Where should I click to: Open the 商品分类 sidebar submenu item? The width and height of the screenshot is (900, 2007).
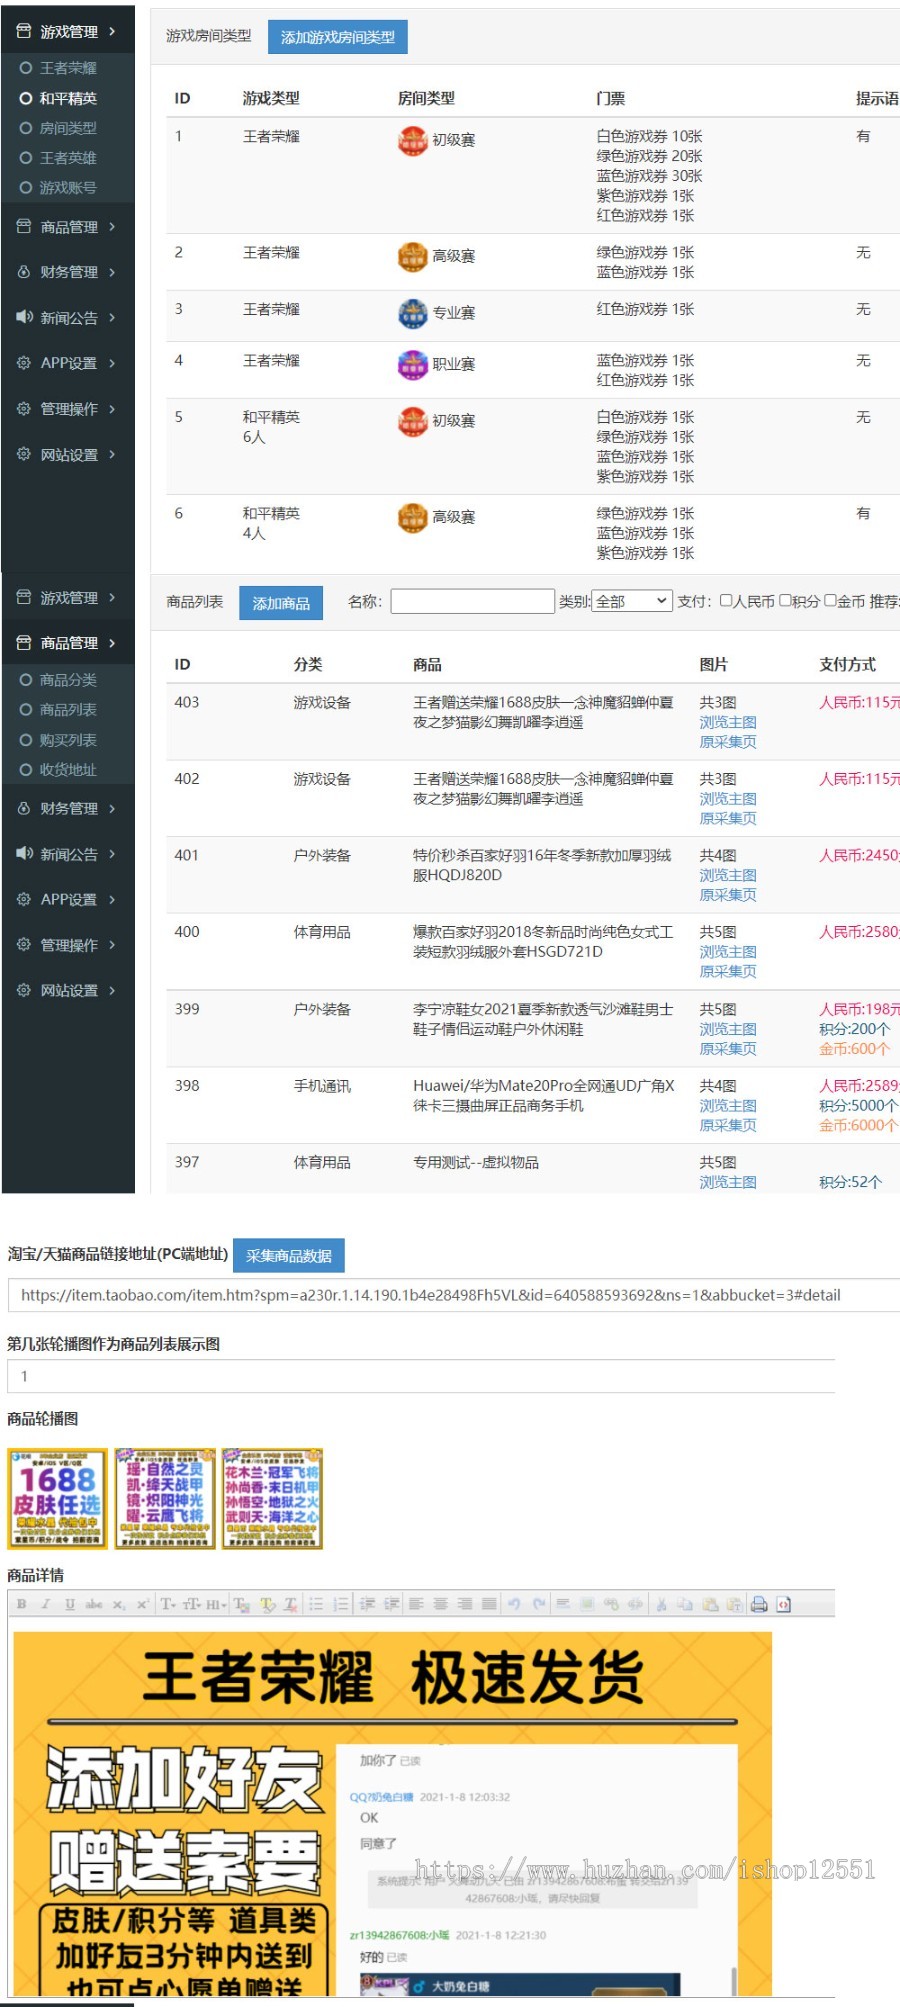pos(67,680)
